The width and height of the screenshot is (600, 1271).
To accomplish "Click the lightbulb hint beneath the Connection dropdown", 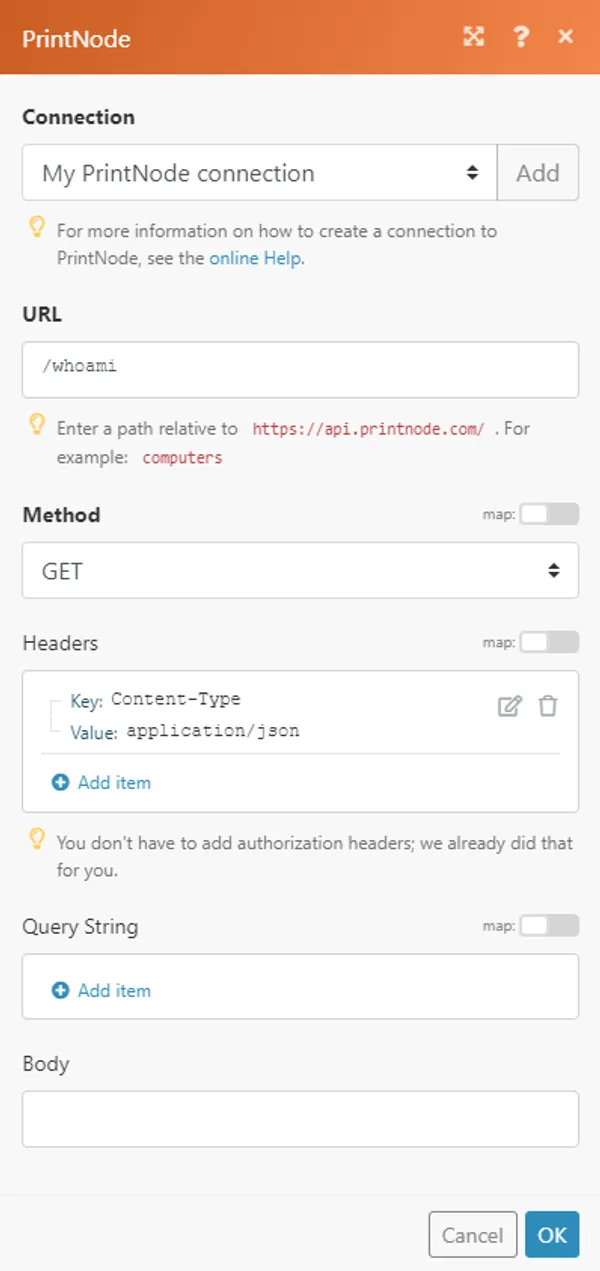I will click(38, 230).
